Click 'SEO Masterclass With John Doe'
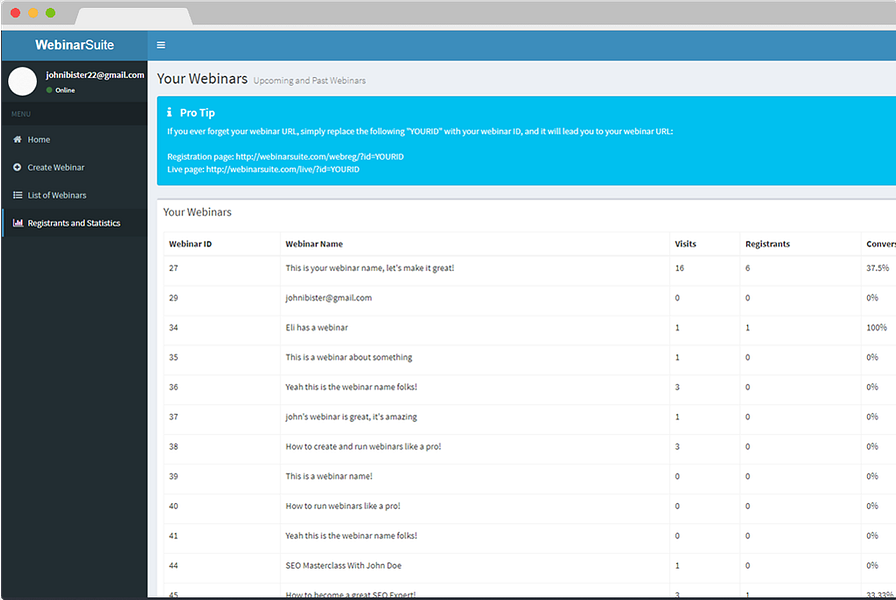Screen dimensions: 896x600 [x=343, y=565]
